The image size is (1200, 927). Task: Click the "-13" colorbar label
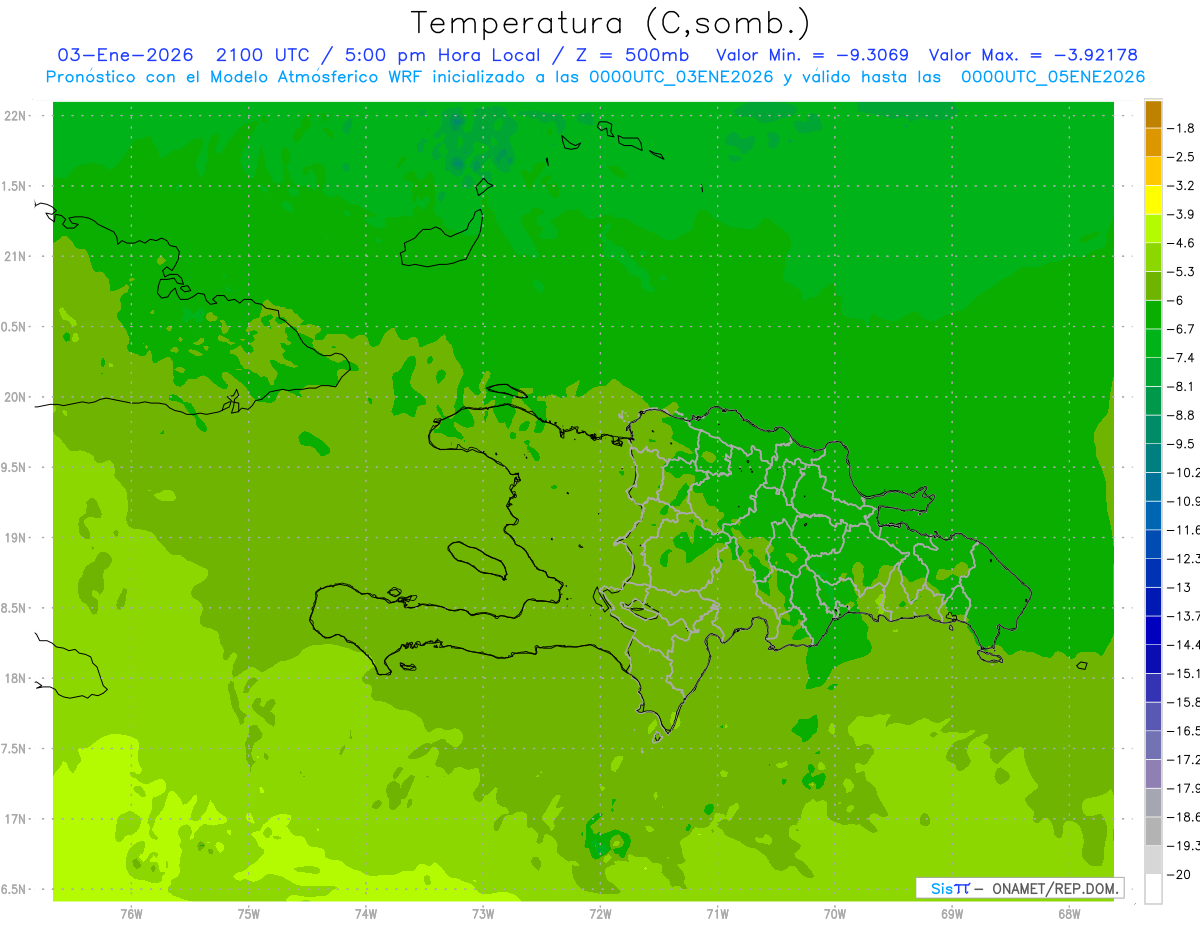coord(1179,587)
